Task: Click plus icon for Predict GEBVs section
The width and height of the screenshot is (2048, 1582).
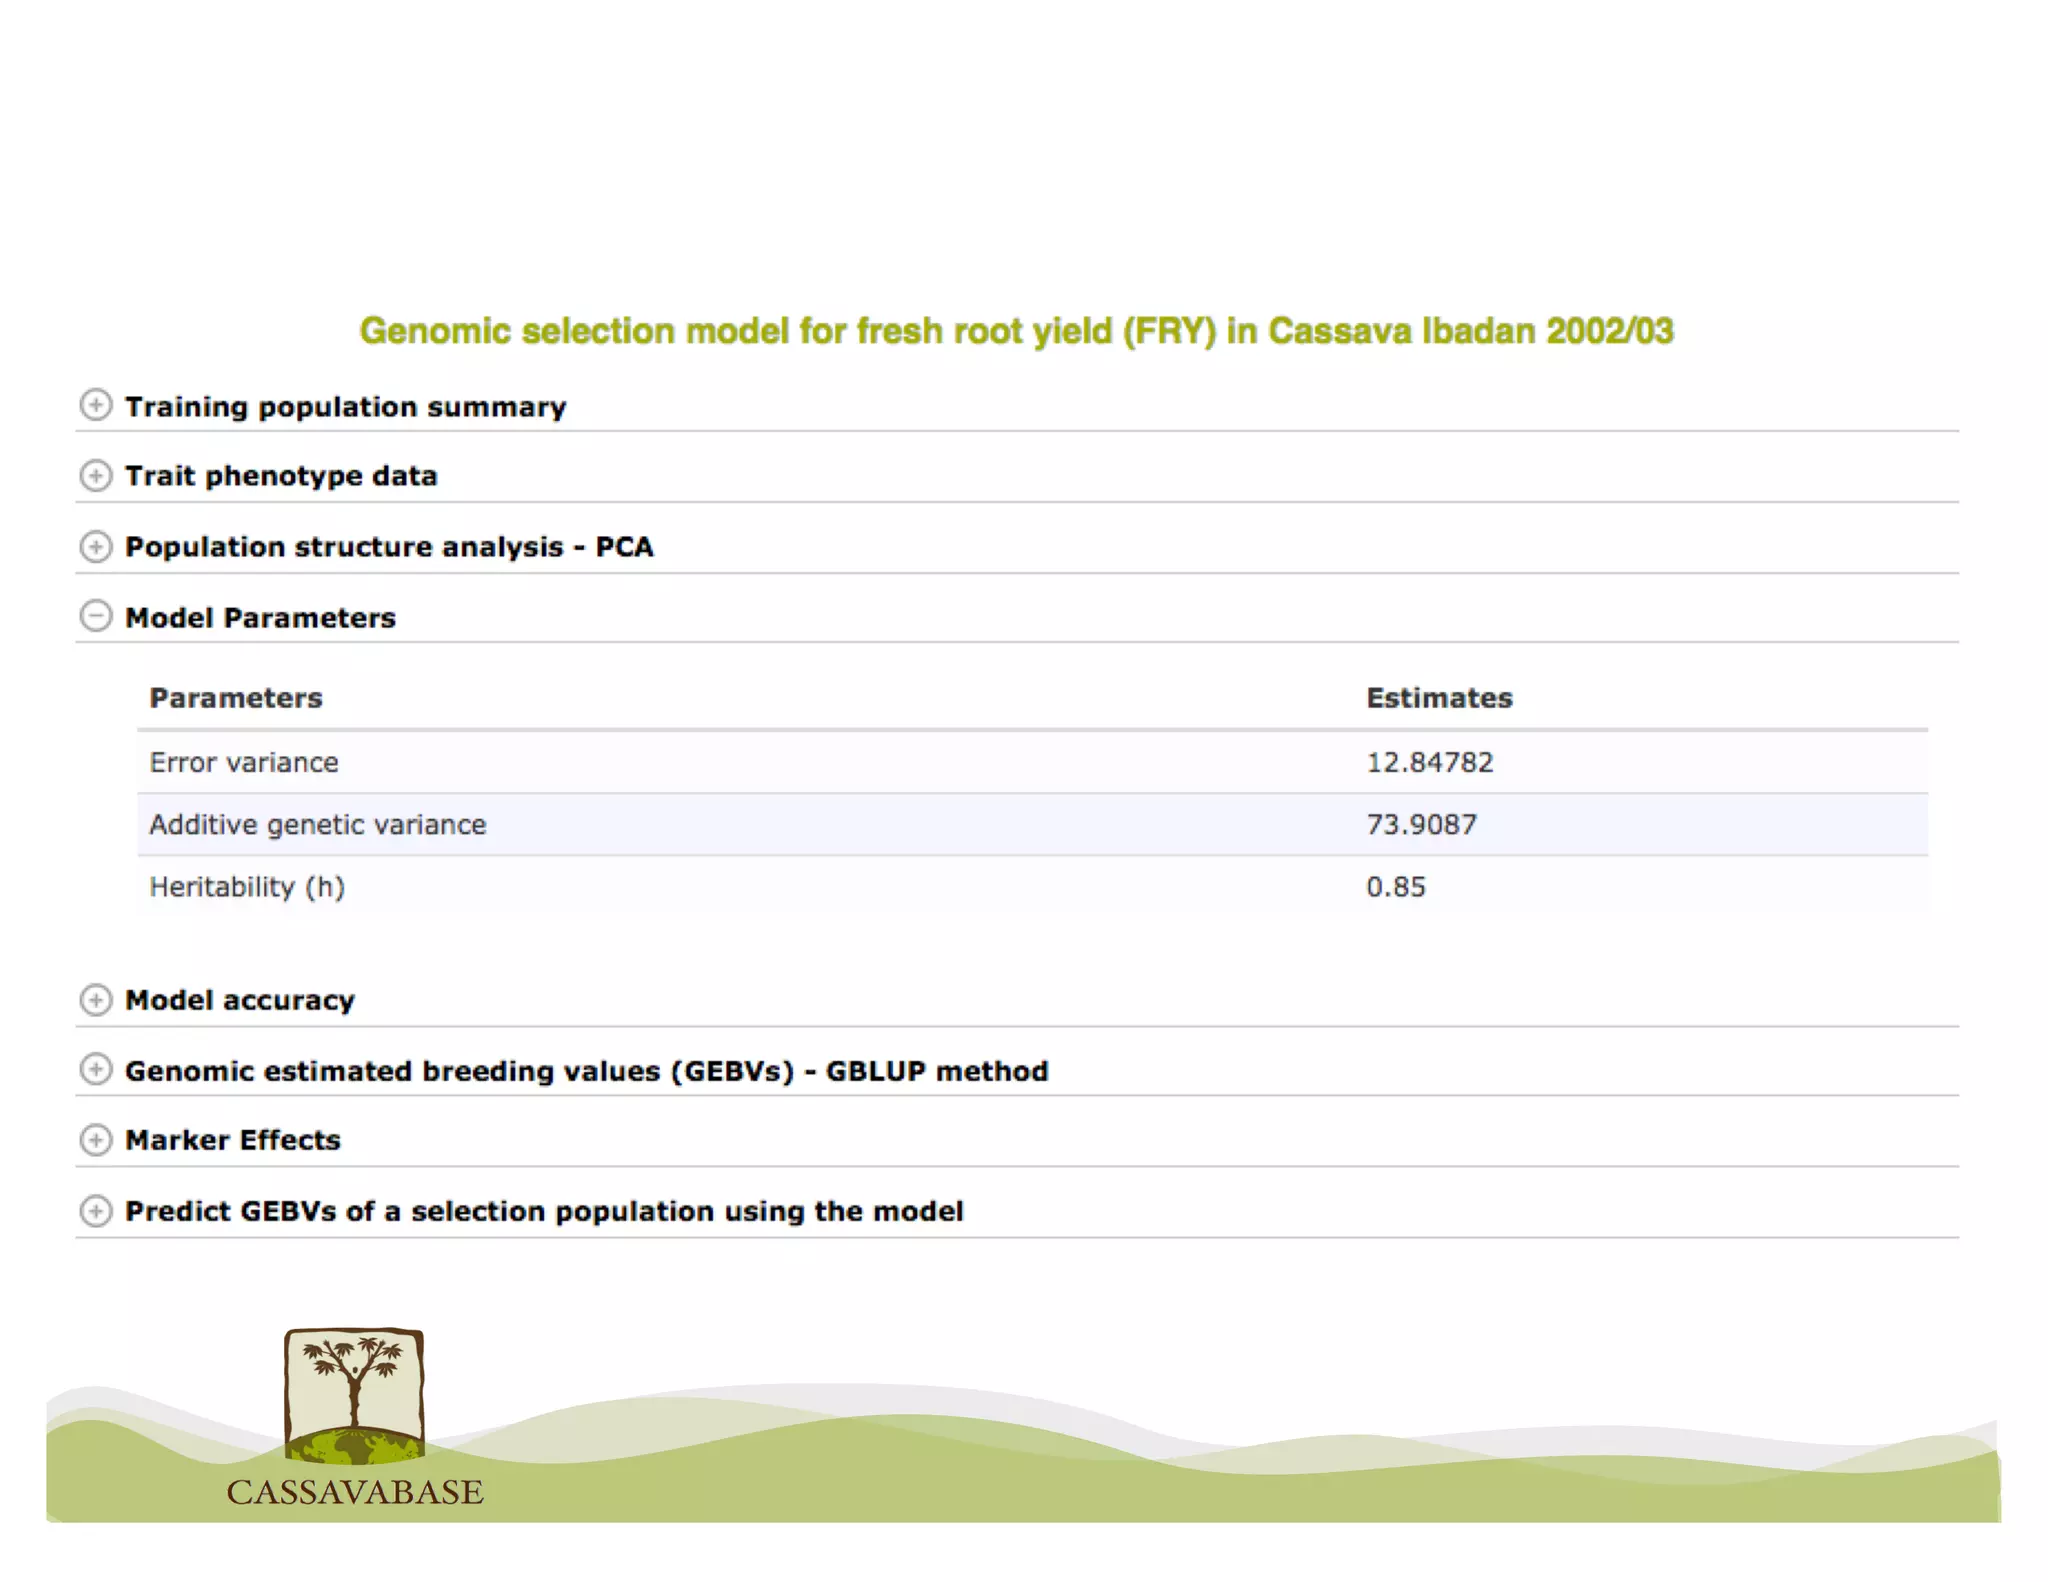Action: tap(95, 1211)
